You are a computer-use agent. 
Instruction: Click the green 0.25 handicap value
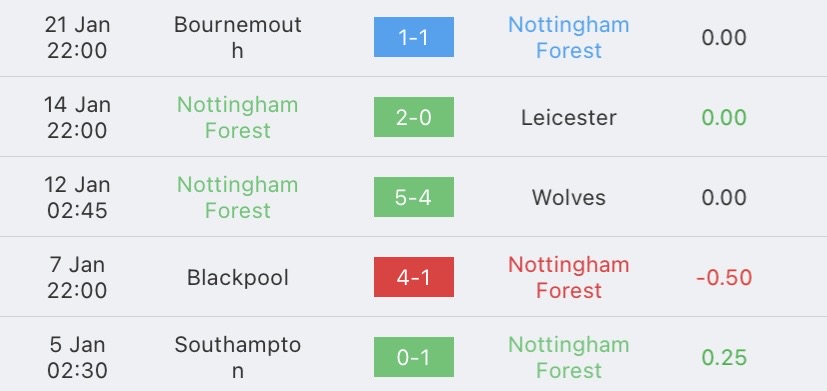[724, 357]
